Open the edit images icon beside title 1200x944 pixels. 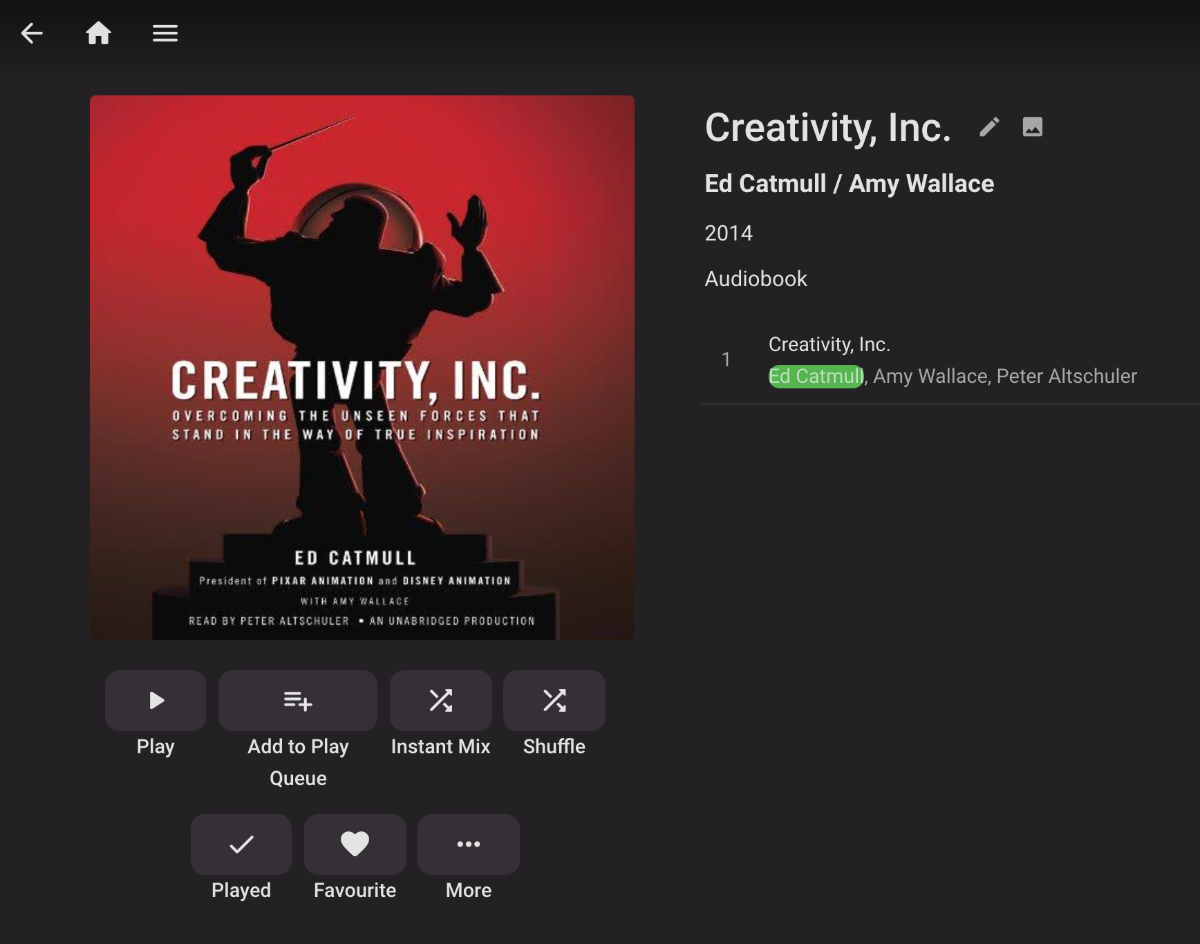click(1033, 127)
